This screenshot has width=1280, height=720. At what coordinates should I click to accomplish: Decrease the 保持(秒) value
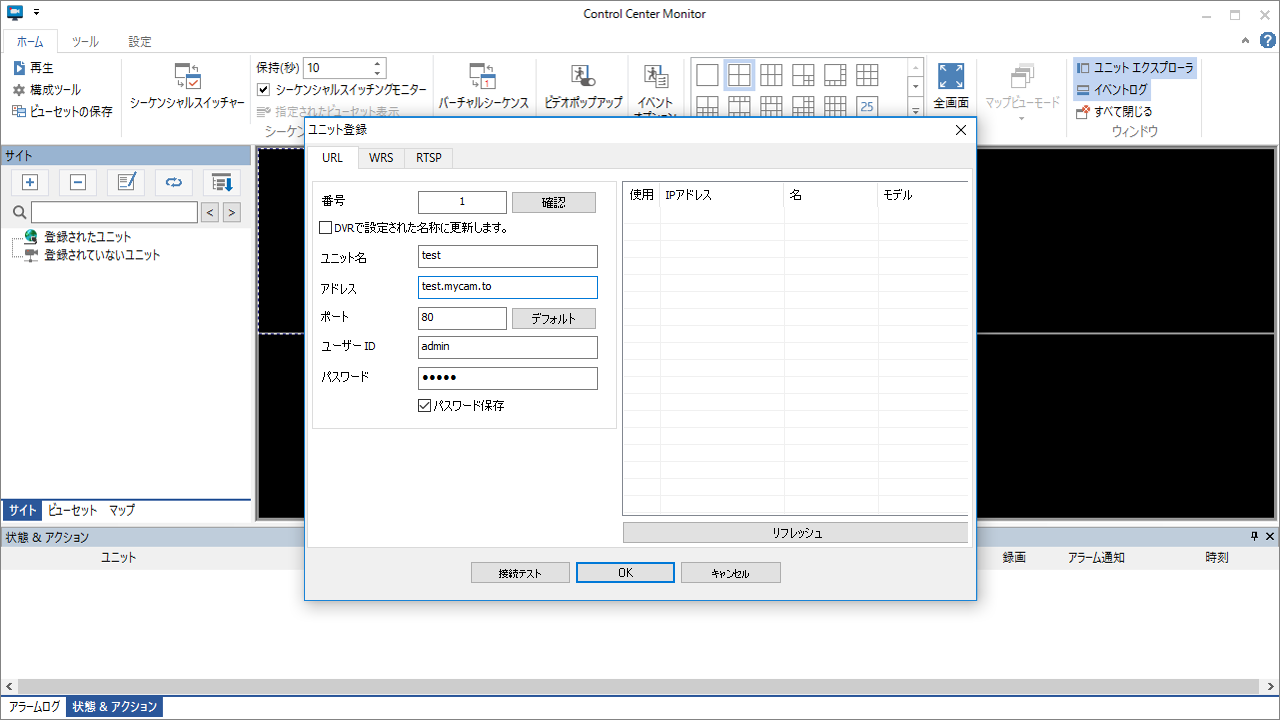coord(378,73)
